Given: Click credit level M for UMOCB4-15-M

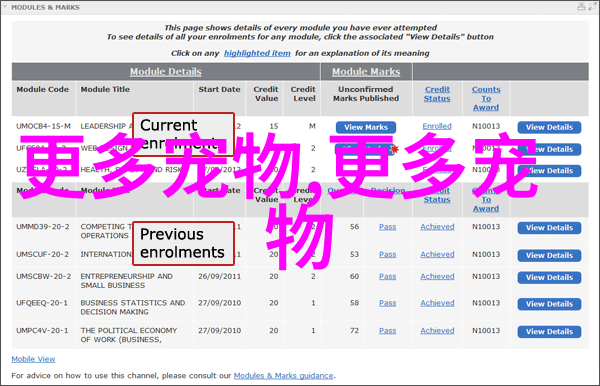Looking at the screenshot, I should coord(312,126).
